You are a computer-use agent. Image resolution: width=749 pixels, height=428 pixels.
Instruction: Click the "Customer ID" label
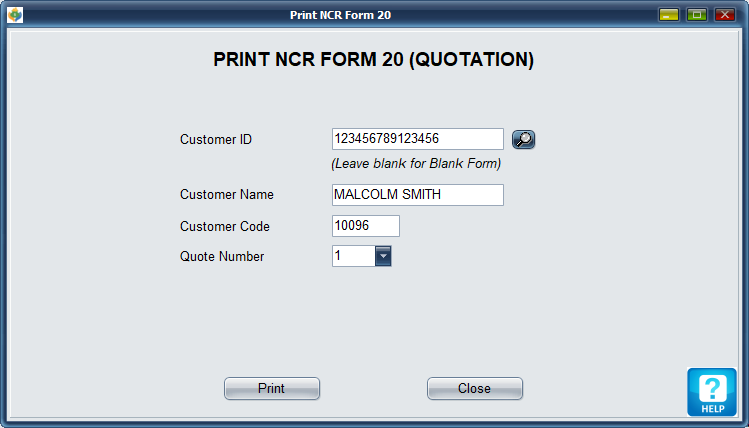(216, 139)
